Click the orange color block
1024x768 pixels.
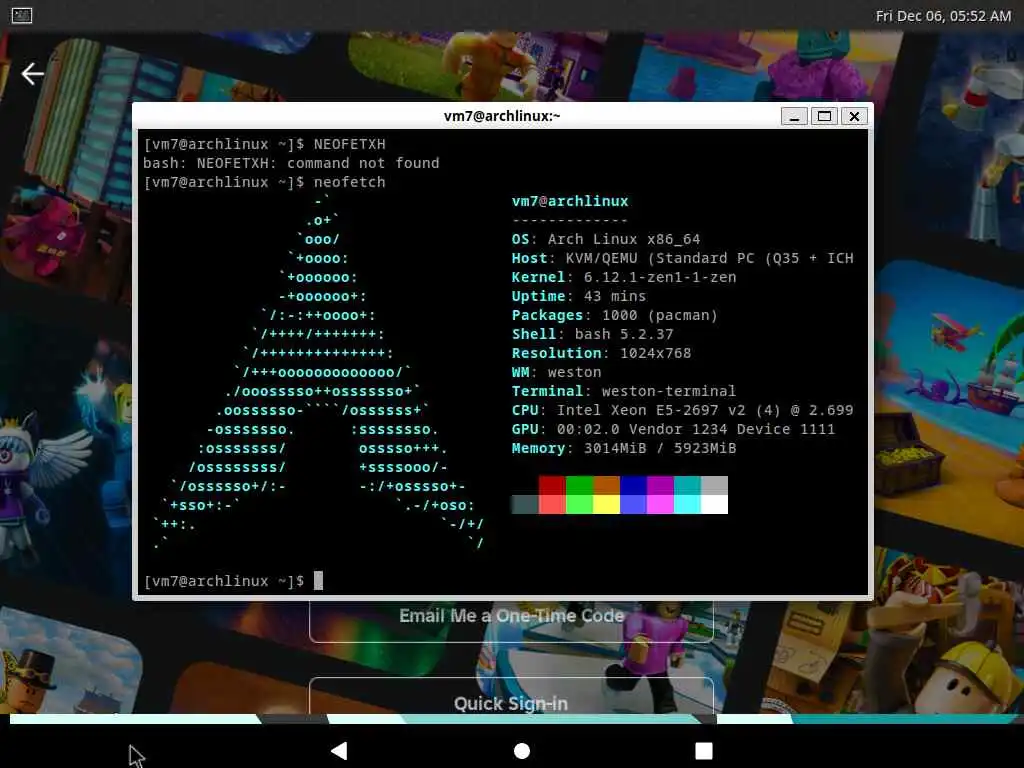point(606,485)
